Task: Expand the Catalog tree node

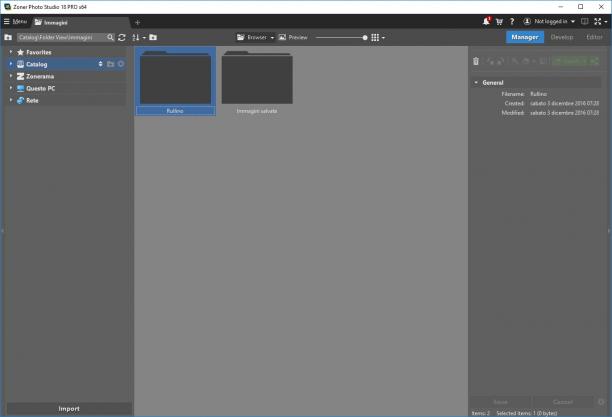Action: (11, 64)
